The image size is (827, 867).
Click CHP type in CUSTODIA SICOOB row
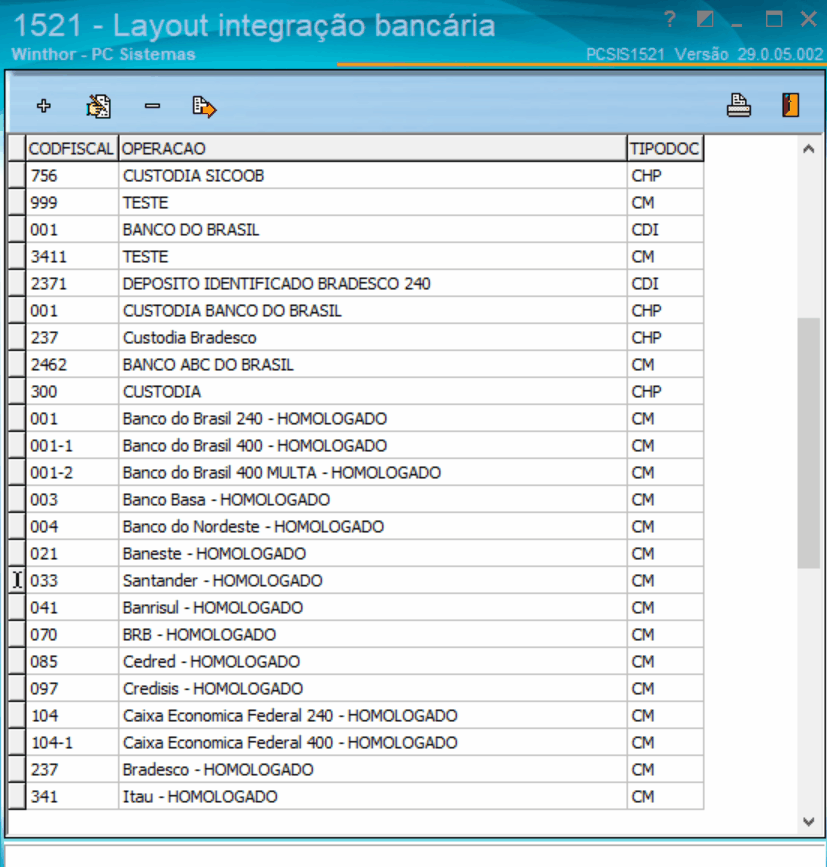pyautogui.click(x=666, y=175)
